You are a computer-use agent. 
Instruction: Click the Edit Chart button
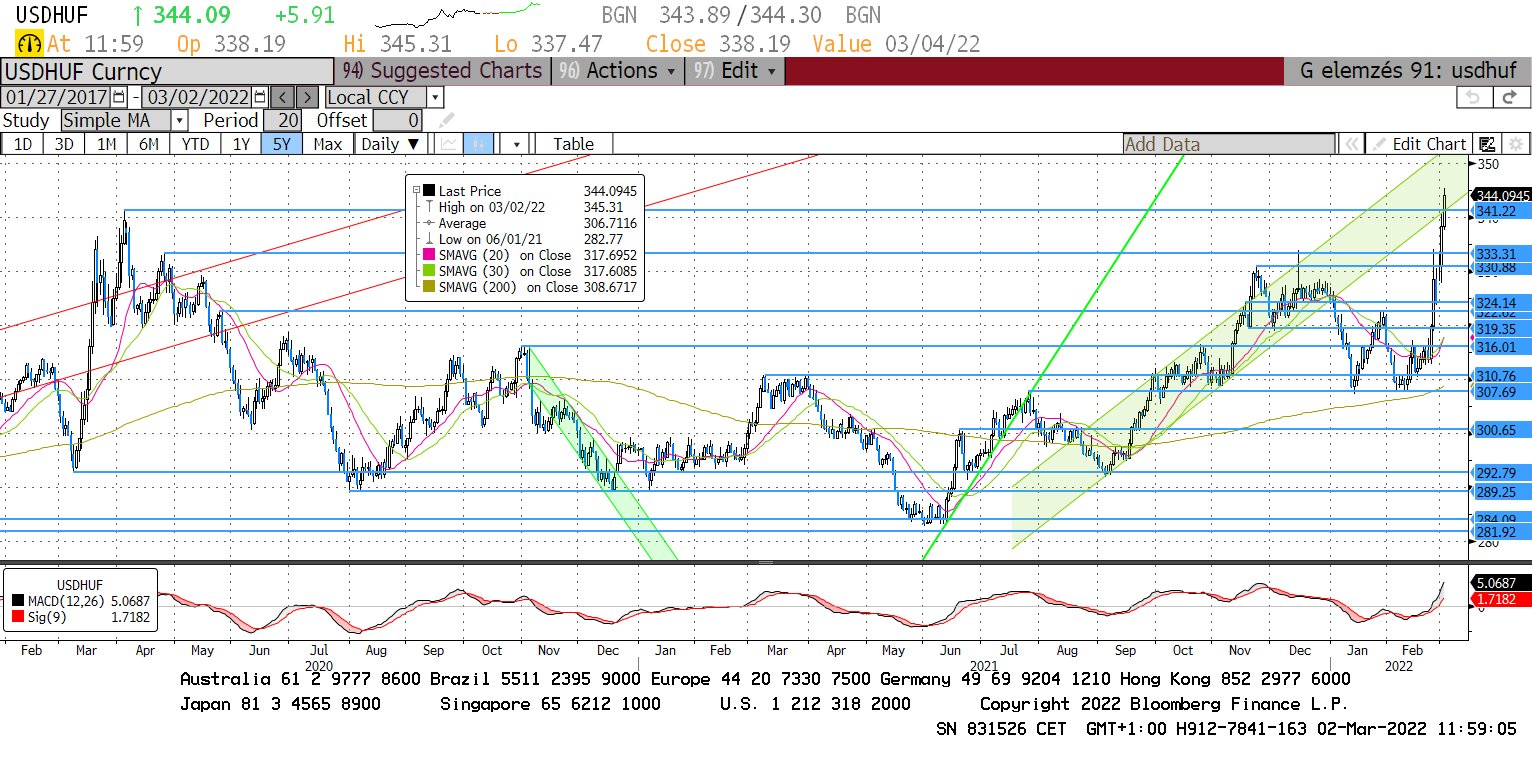(1419, 144)
